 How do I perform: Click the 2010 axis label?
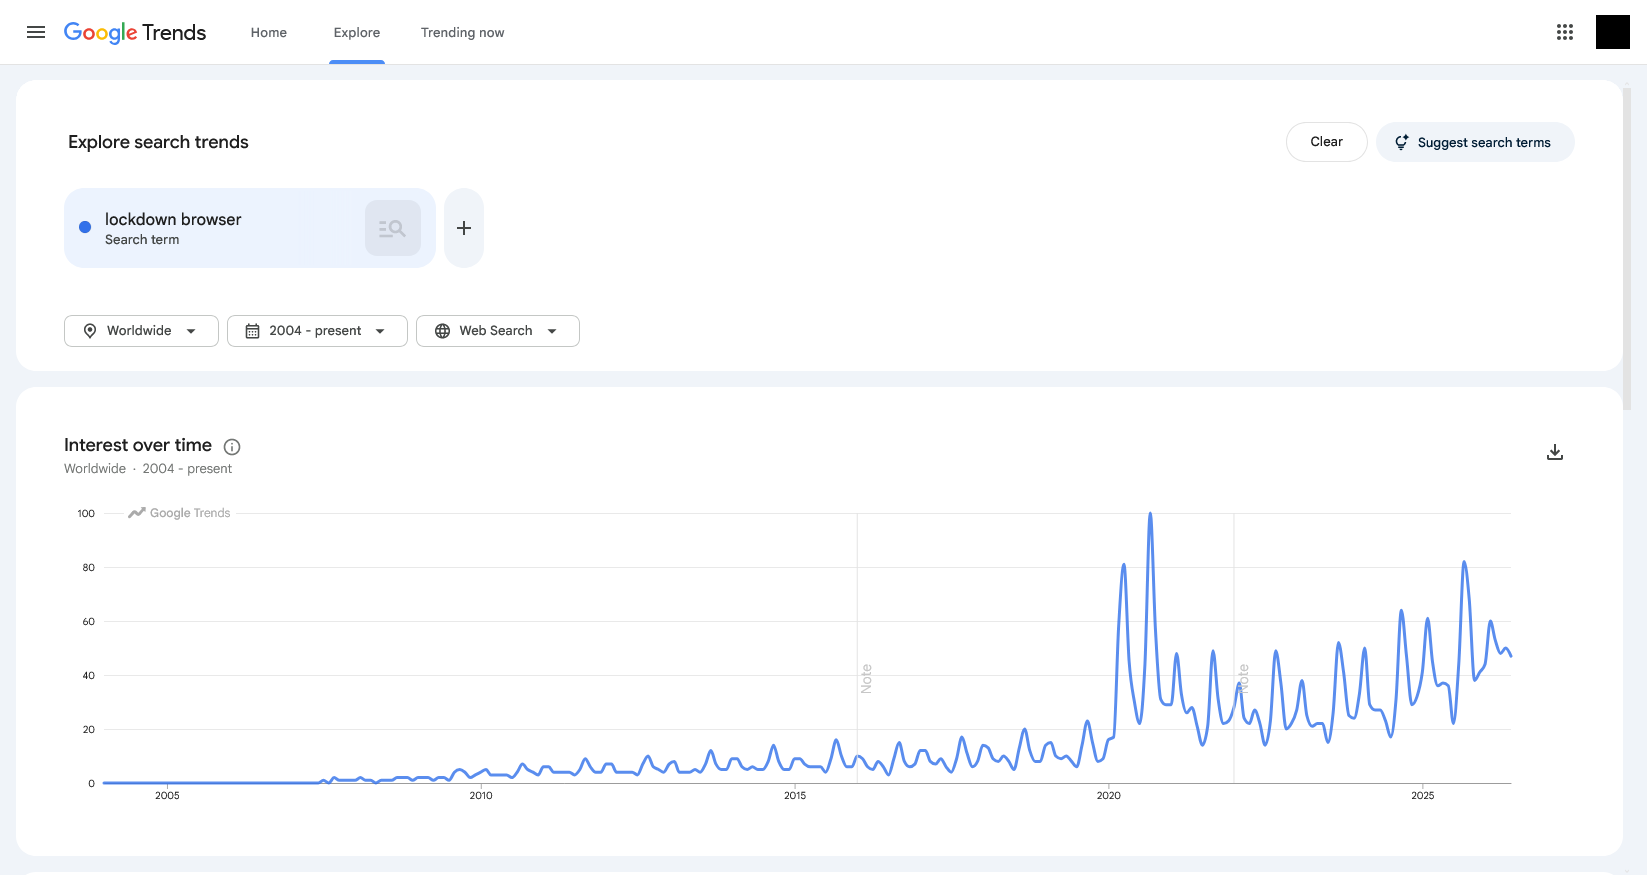[x=481, y=796]
